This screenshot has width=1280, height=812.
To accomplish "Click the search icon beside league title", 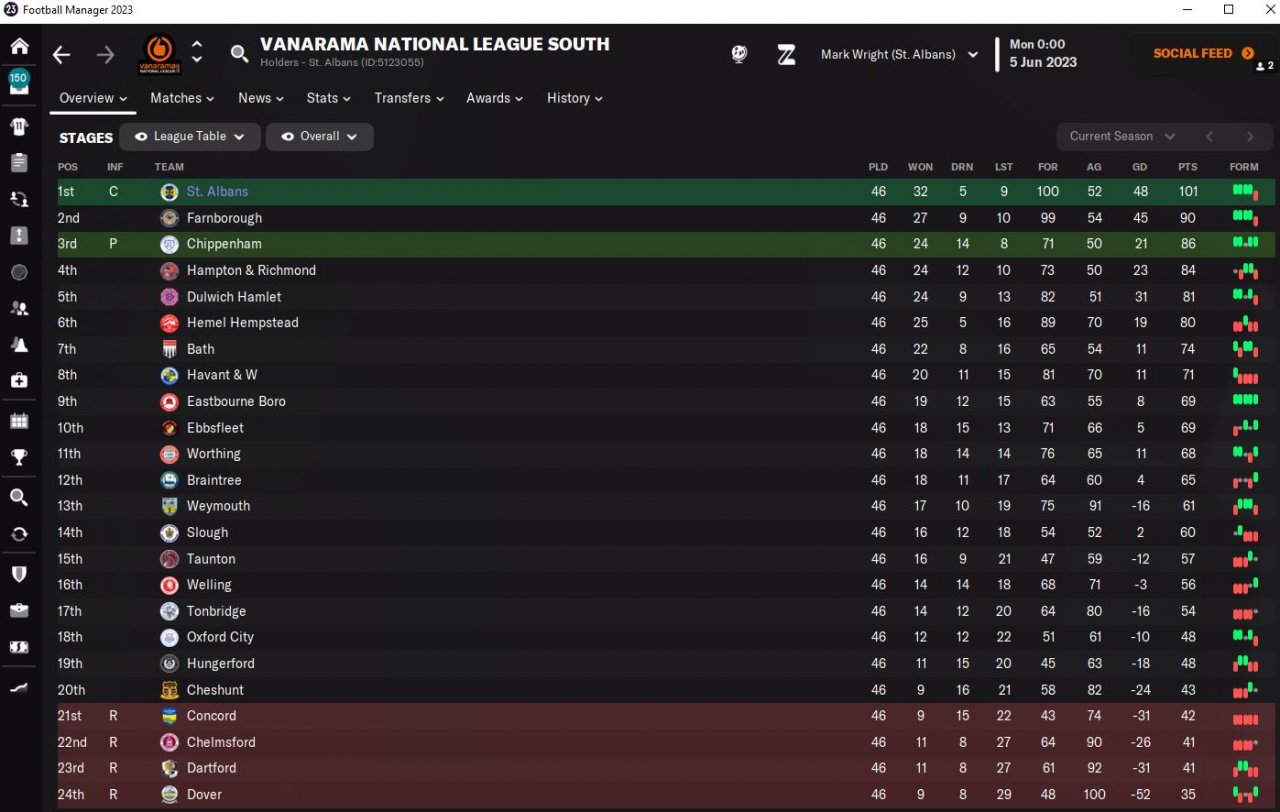I will [x=239, y=54].
